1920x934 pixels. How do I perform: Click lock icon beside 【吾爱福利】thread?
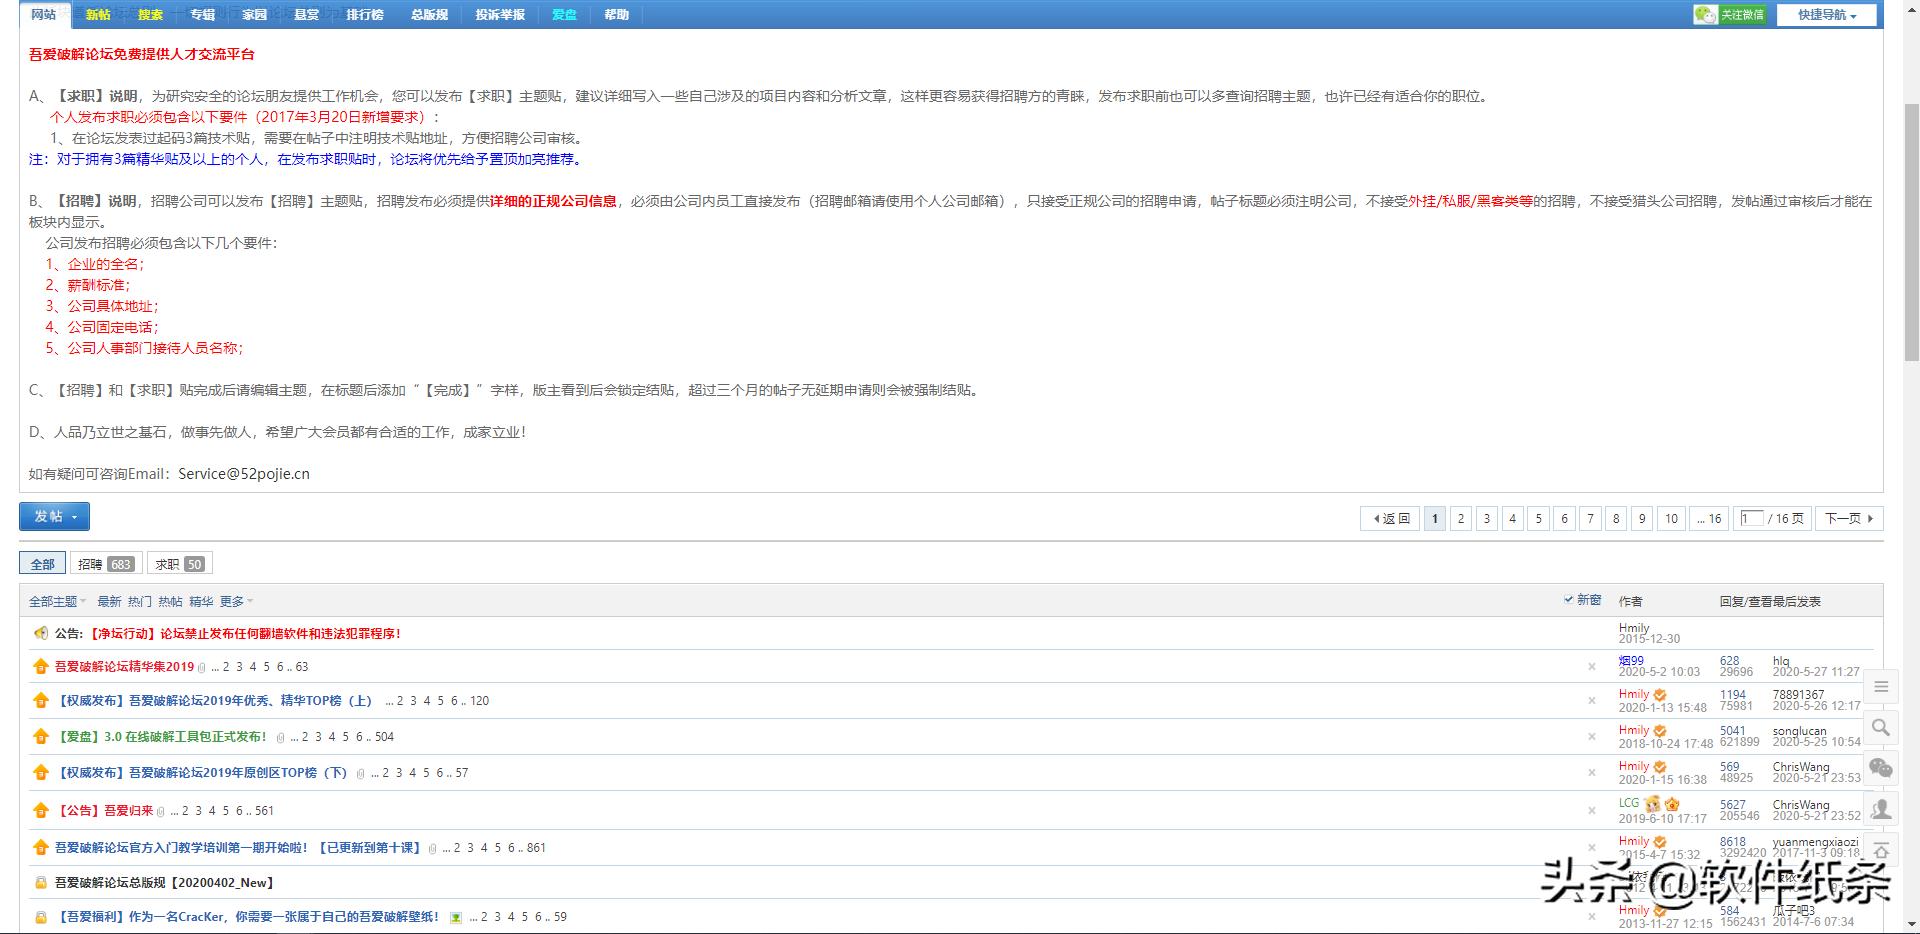point(41,917)
